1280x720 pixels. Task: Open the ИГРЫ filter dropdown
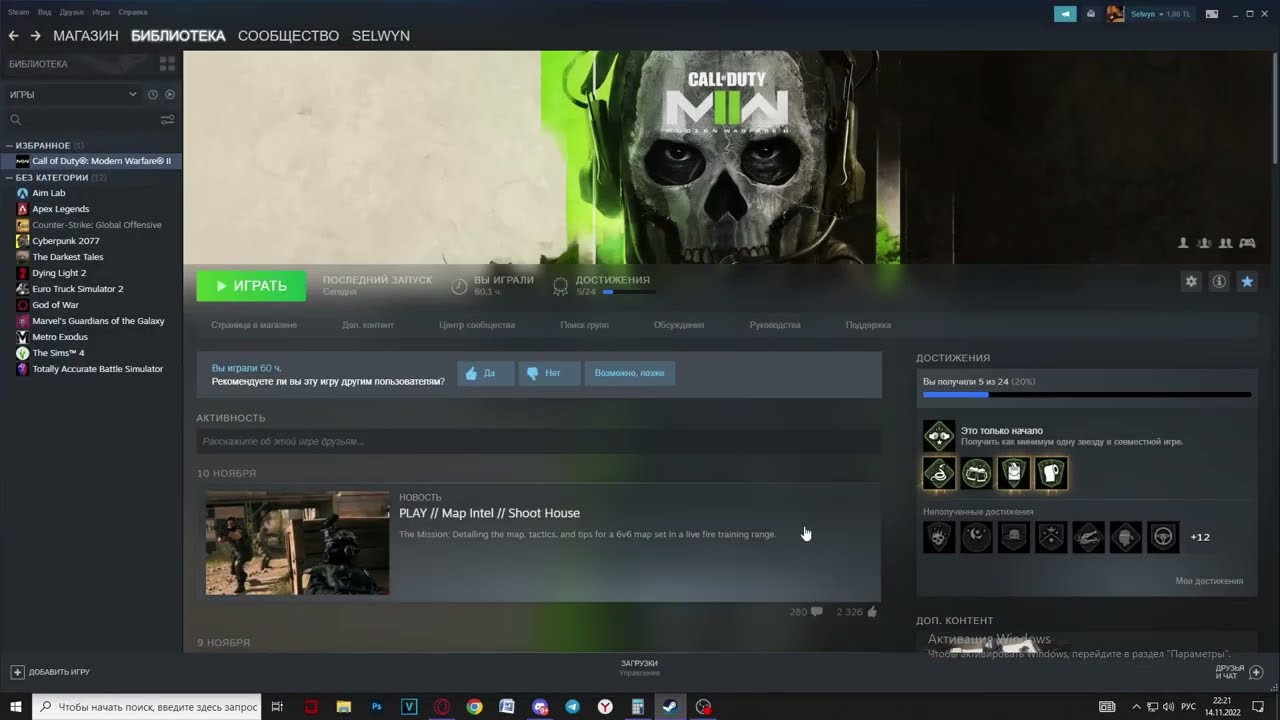click(x=72, y=94)
